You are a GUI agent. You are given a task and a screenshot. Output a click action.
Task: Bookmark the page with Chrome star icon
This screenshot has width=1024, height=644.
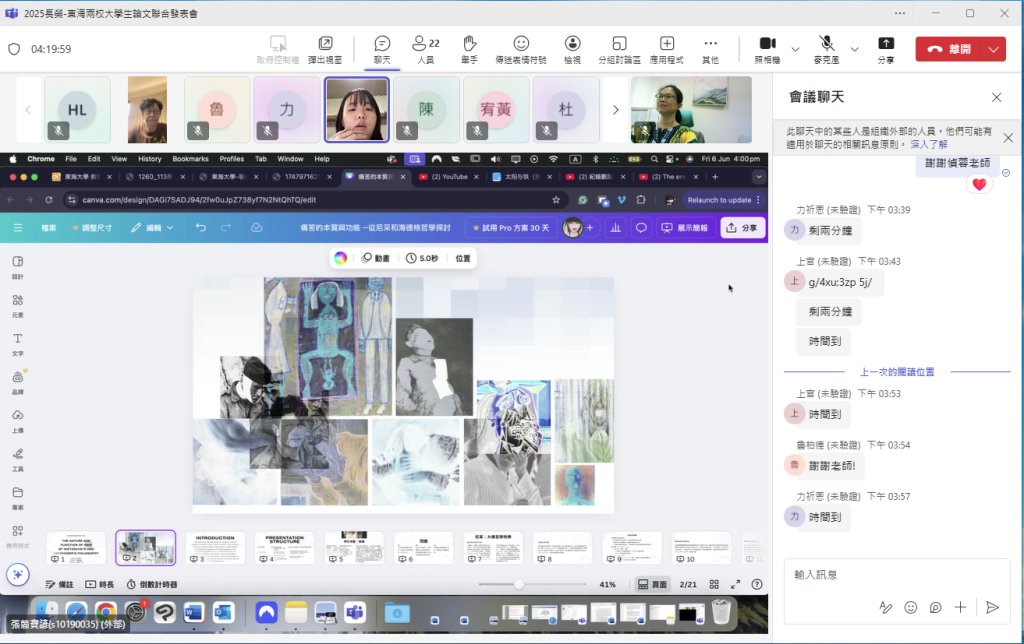coord(556,200)
